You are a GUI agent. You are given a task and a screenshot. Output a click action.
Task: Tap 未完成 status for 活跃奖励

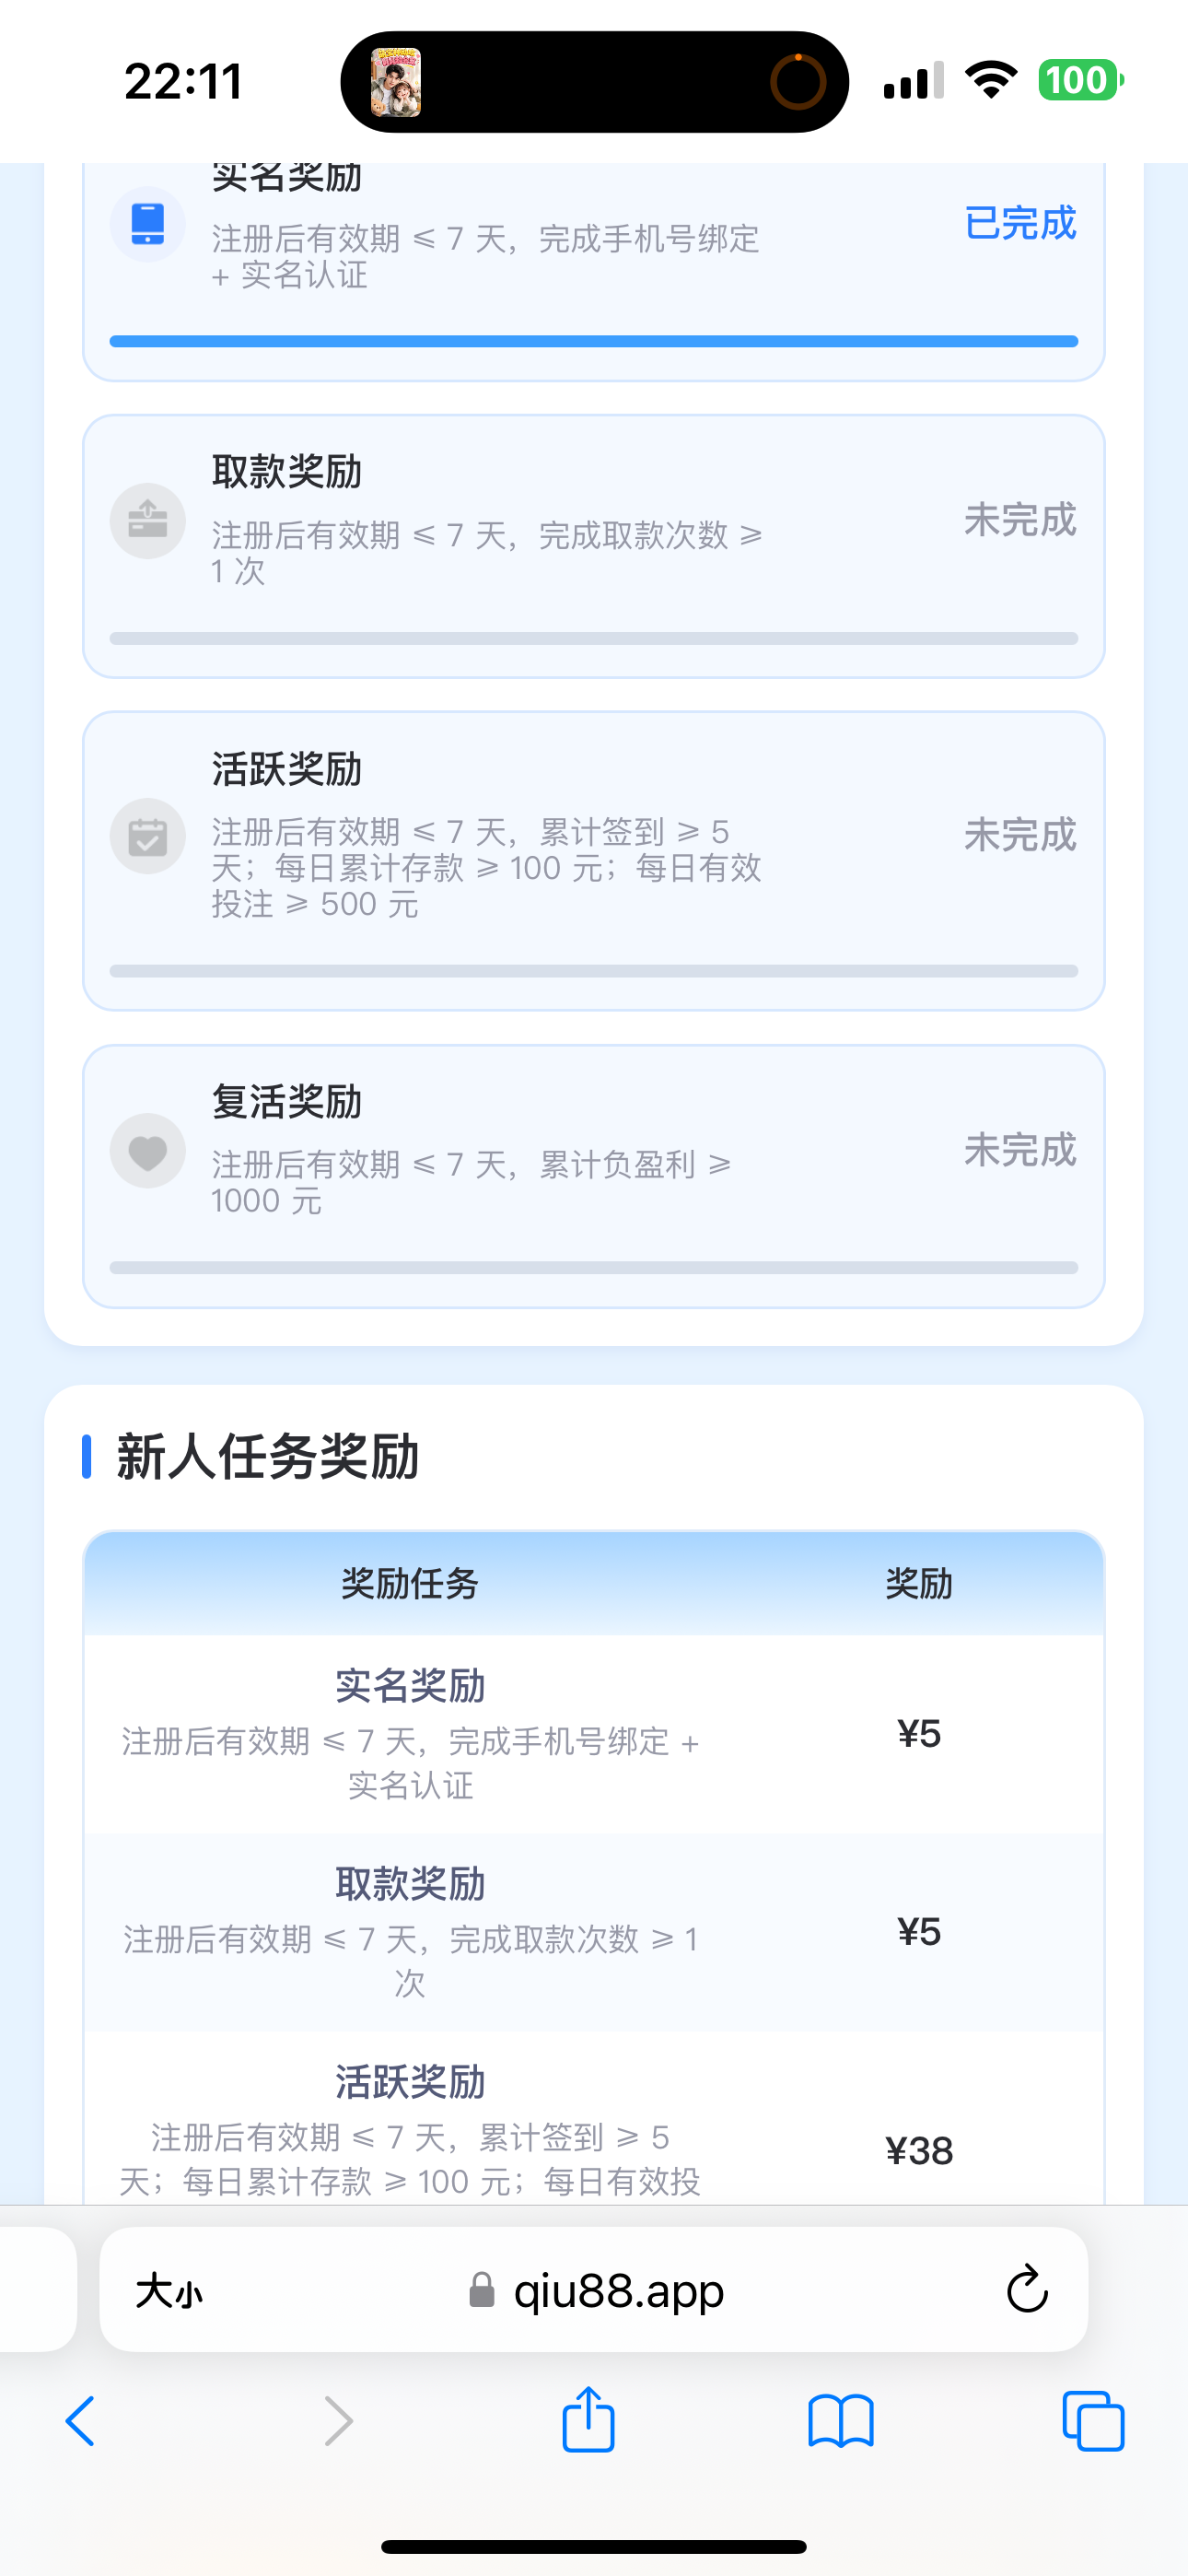pyautogui.click(x=1020, y=834)
